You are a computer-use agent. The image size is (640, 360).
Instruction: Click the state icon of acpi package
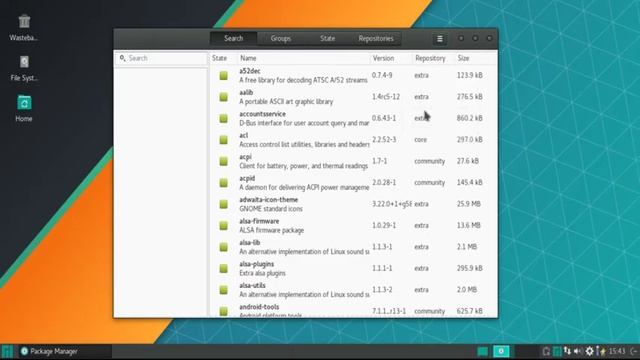223,161
